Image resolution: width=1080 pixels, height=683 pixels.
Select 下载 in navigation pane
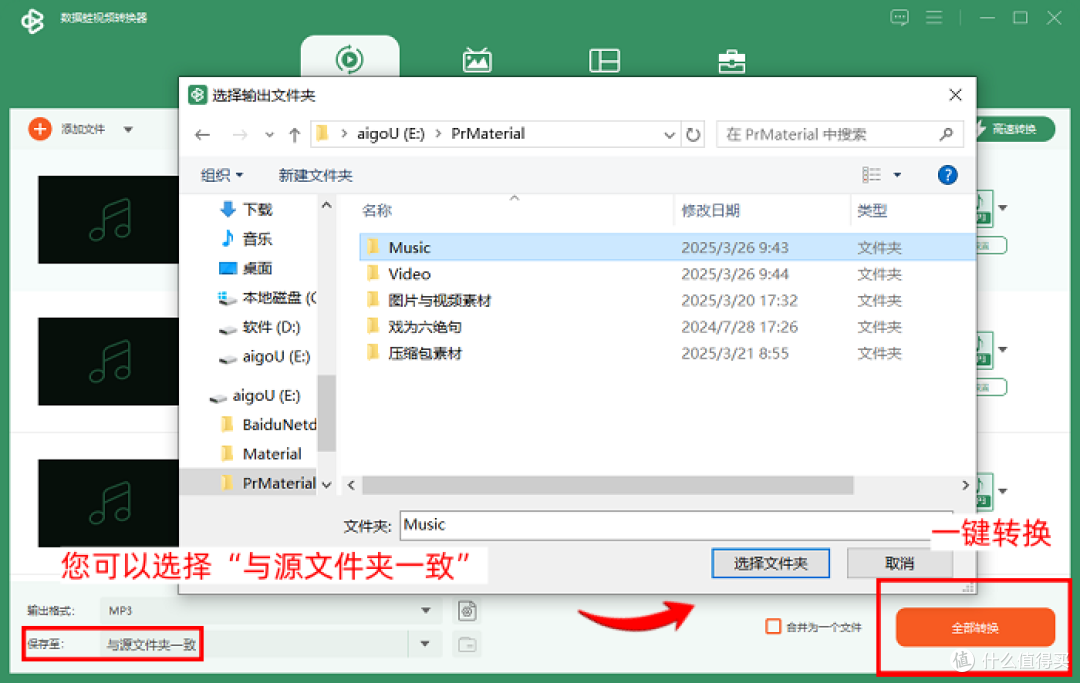pos(258,209)
